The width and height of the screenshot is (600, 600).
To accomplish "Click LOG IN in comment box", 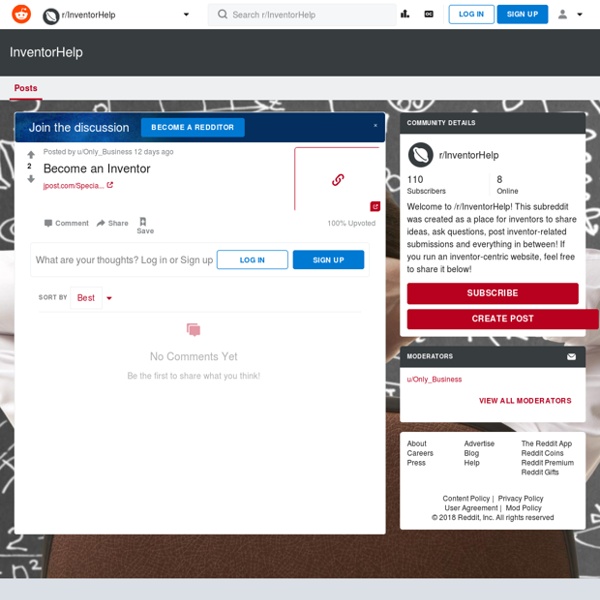I will click(x=252, y=260).
